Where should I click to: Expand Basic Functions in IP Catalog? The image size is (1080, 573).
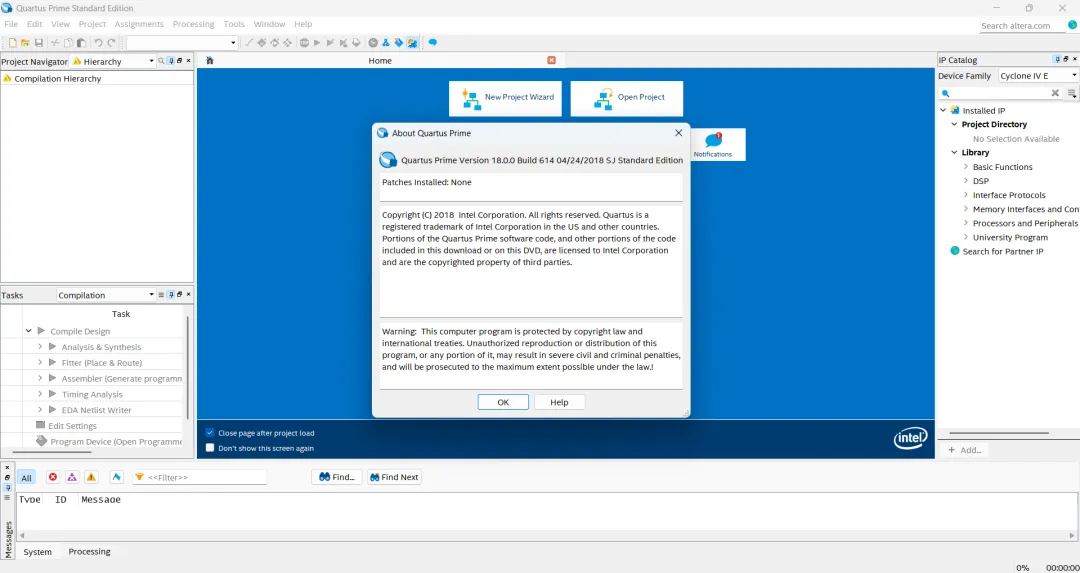coord(966,167)
